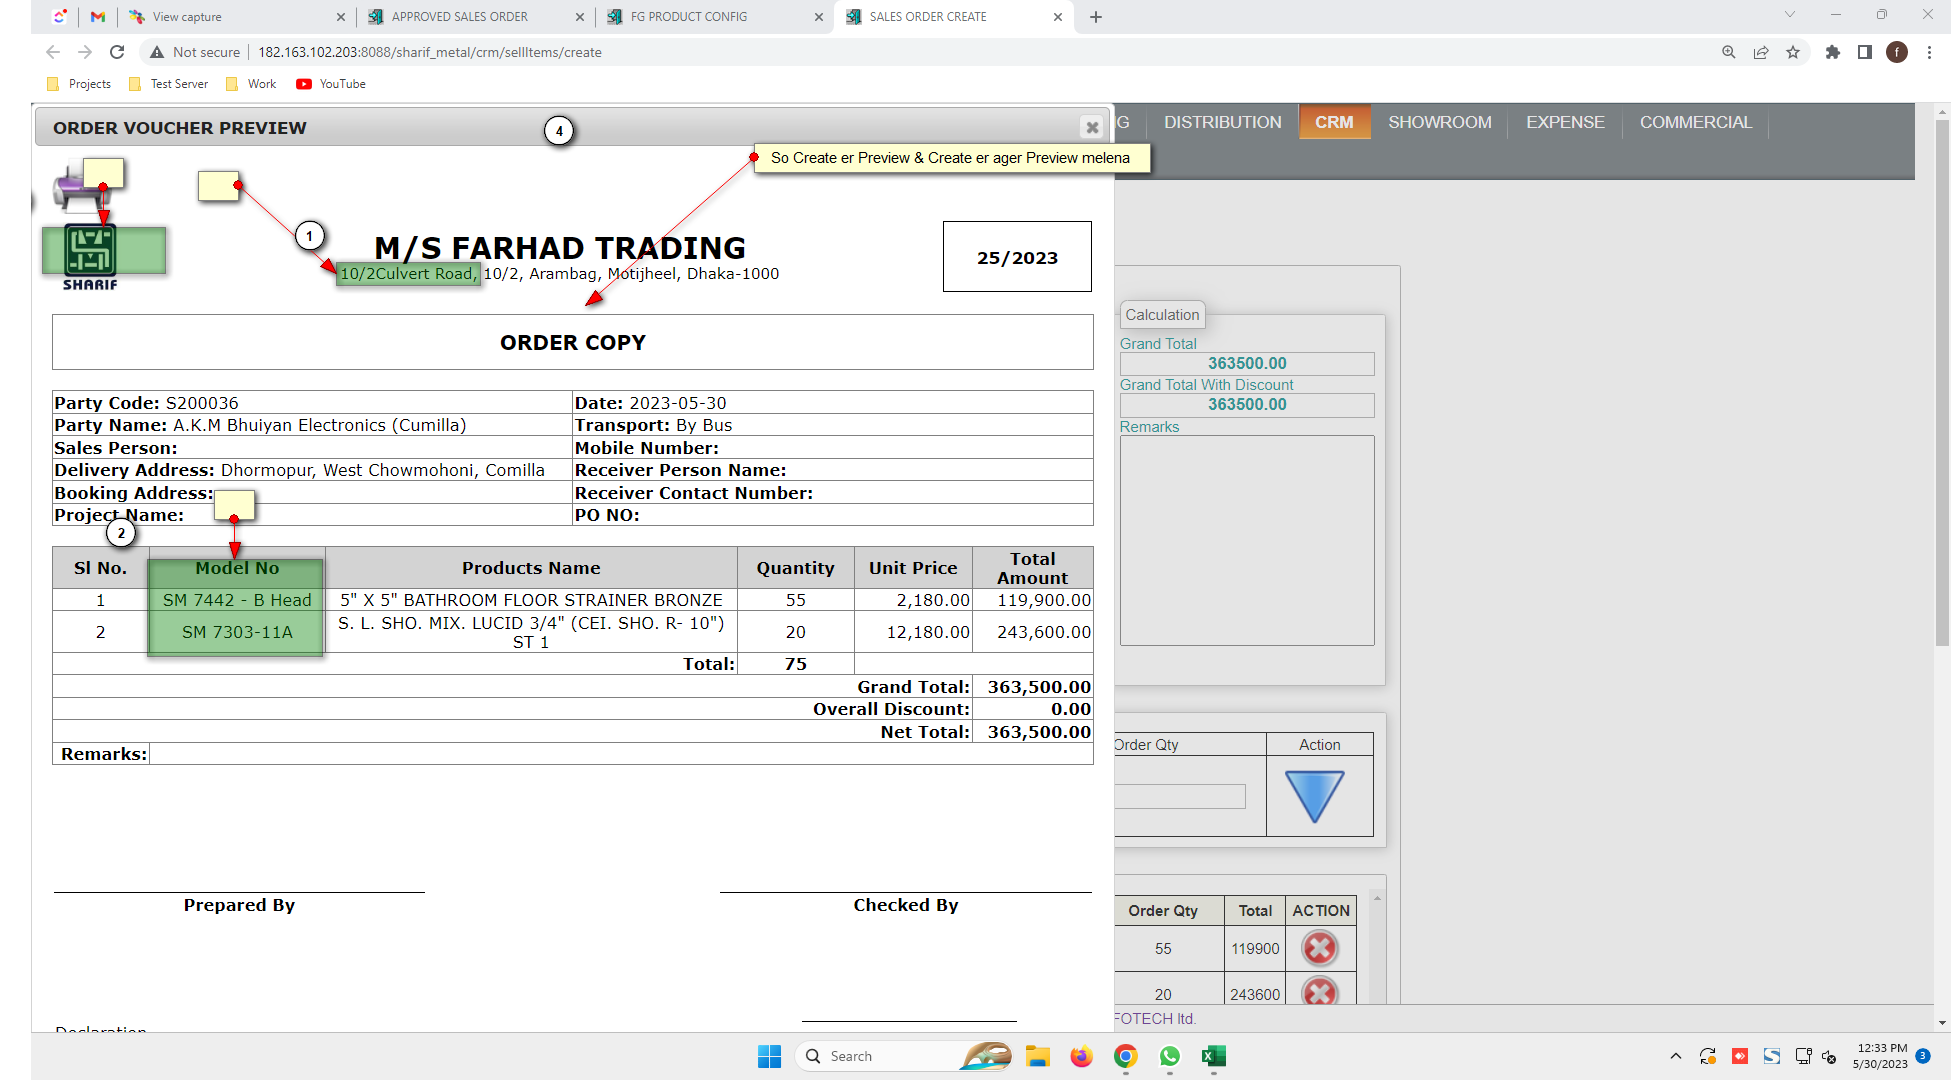Expand the hidden system tray icons chevron

(1675, 1056)
